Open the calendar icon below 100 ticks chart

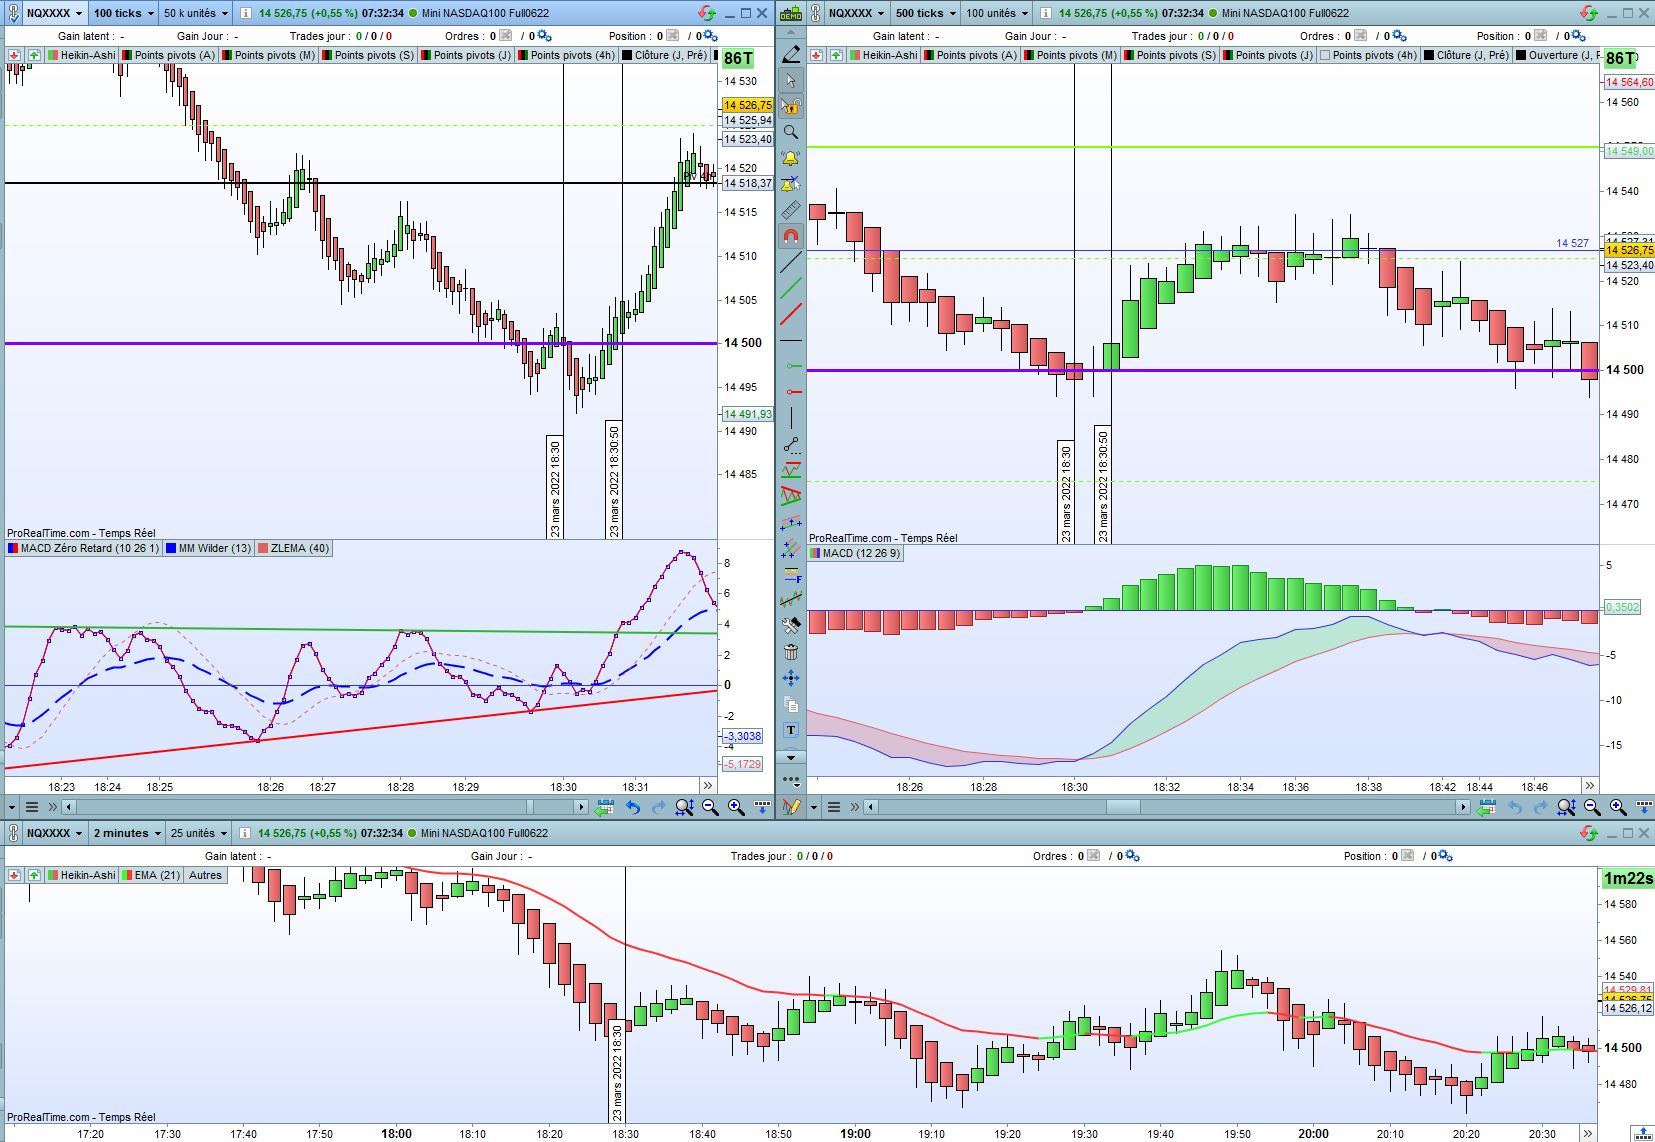pos(605,807)
